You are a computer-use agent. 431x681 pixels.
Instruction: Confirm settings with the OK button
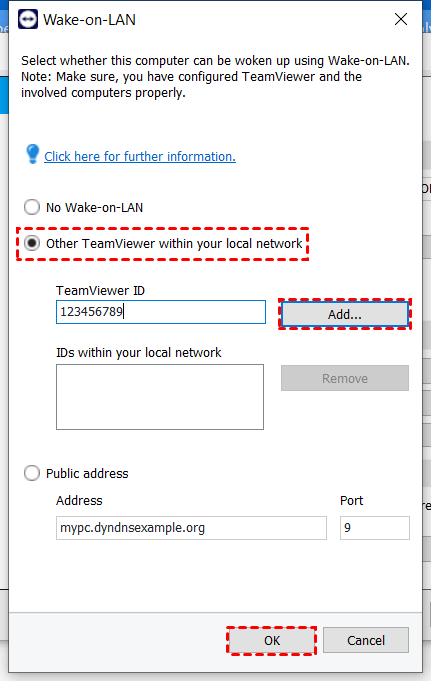click(272, 640)
